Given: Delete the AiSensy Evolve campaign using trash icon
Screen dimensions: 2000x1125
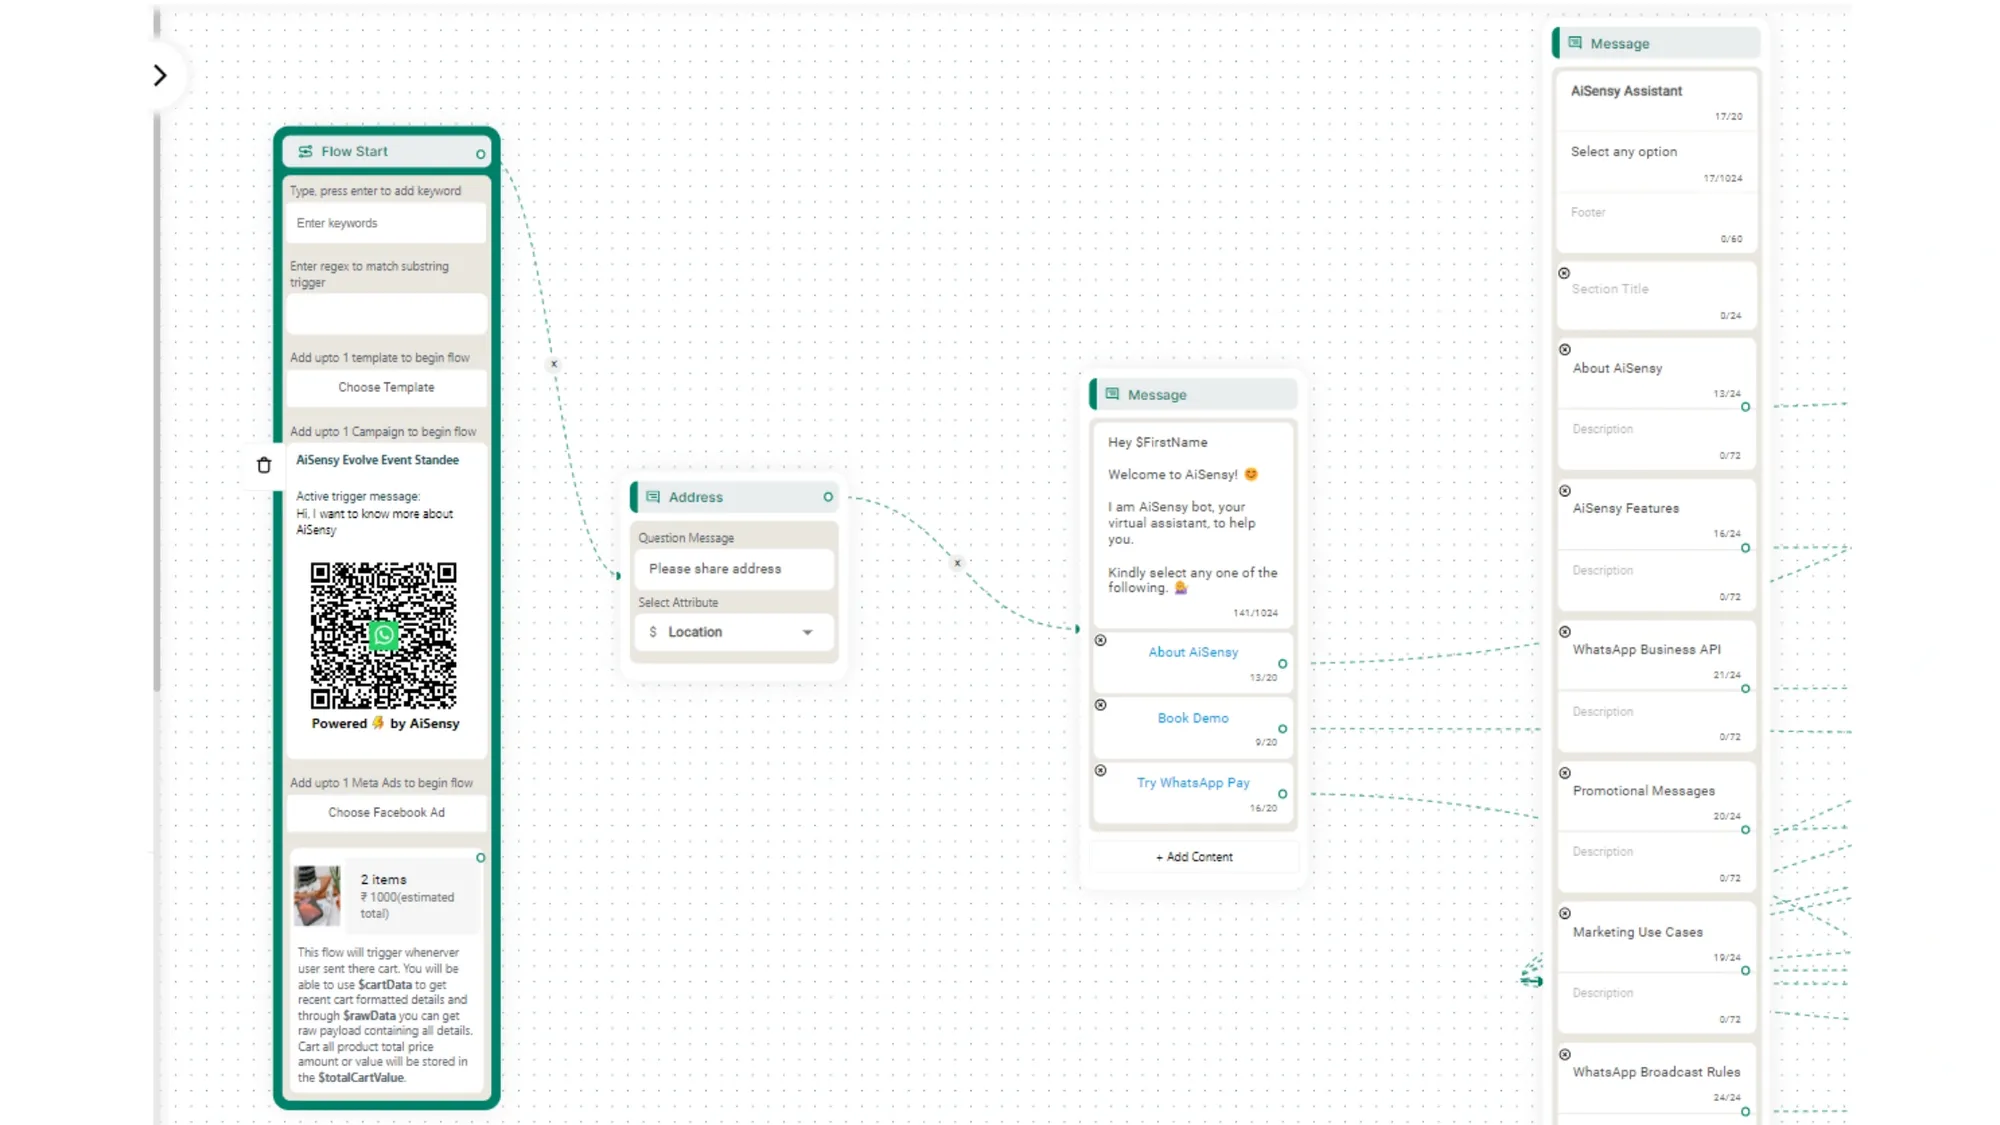Looking at the screenshot, I should click(x=263, y=464).
